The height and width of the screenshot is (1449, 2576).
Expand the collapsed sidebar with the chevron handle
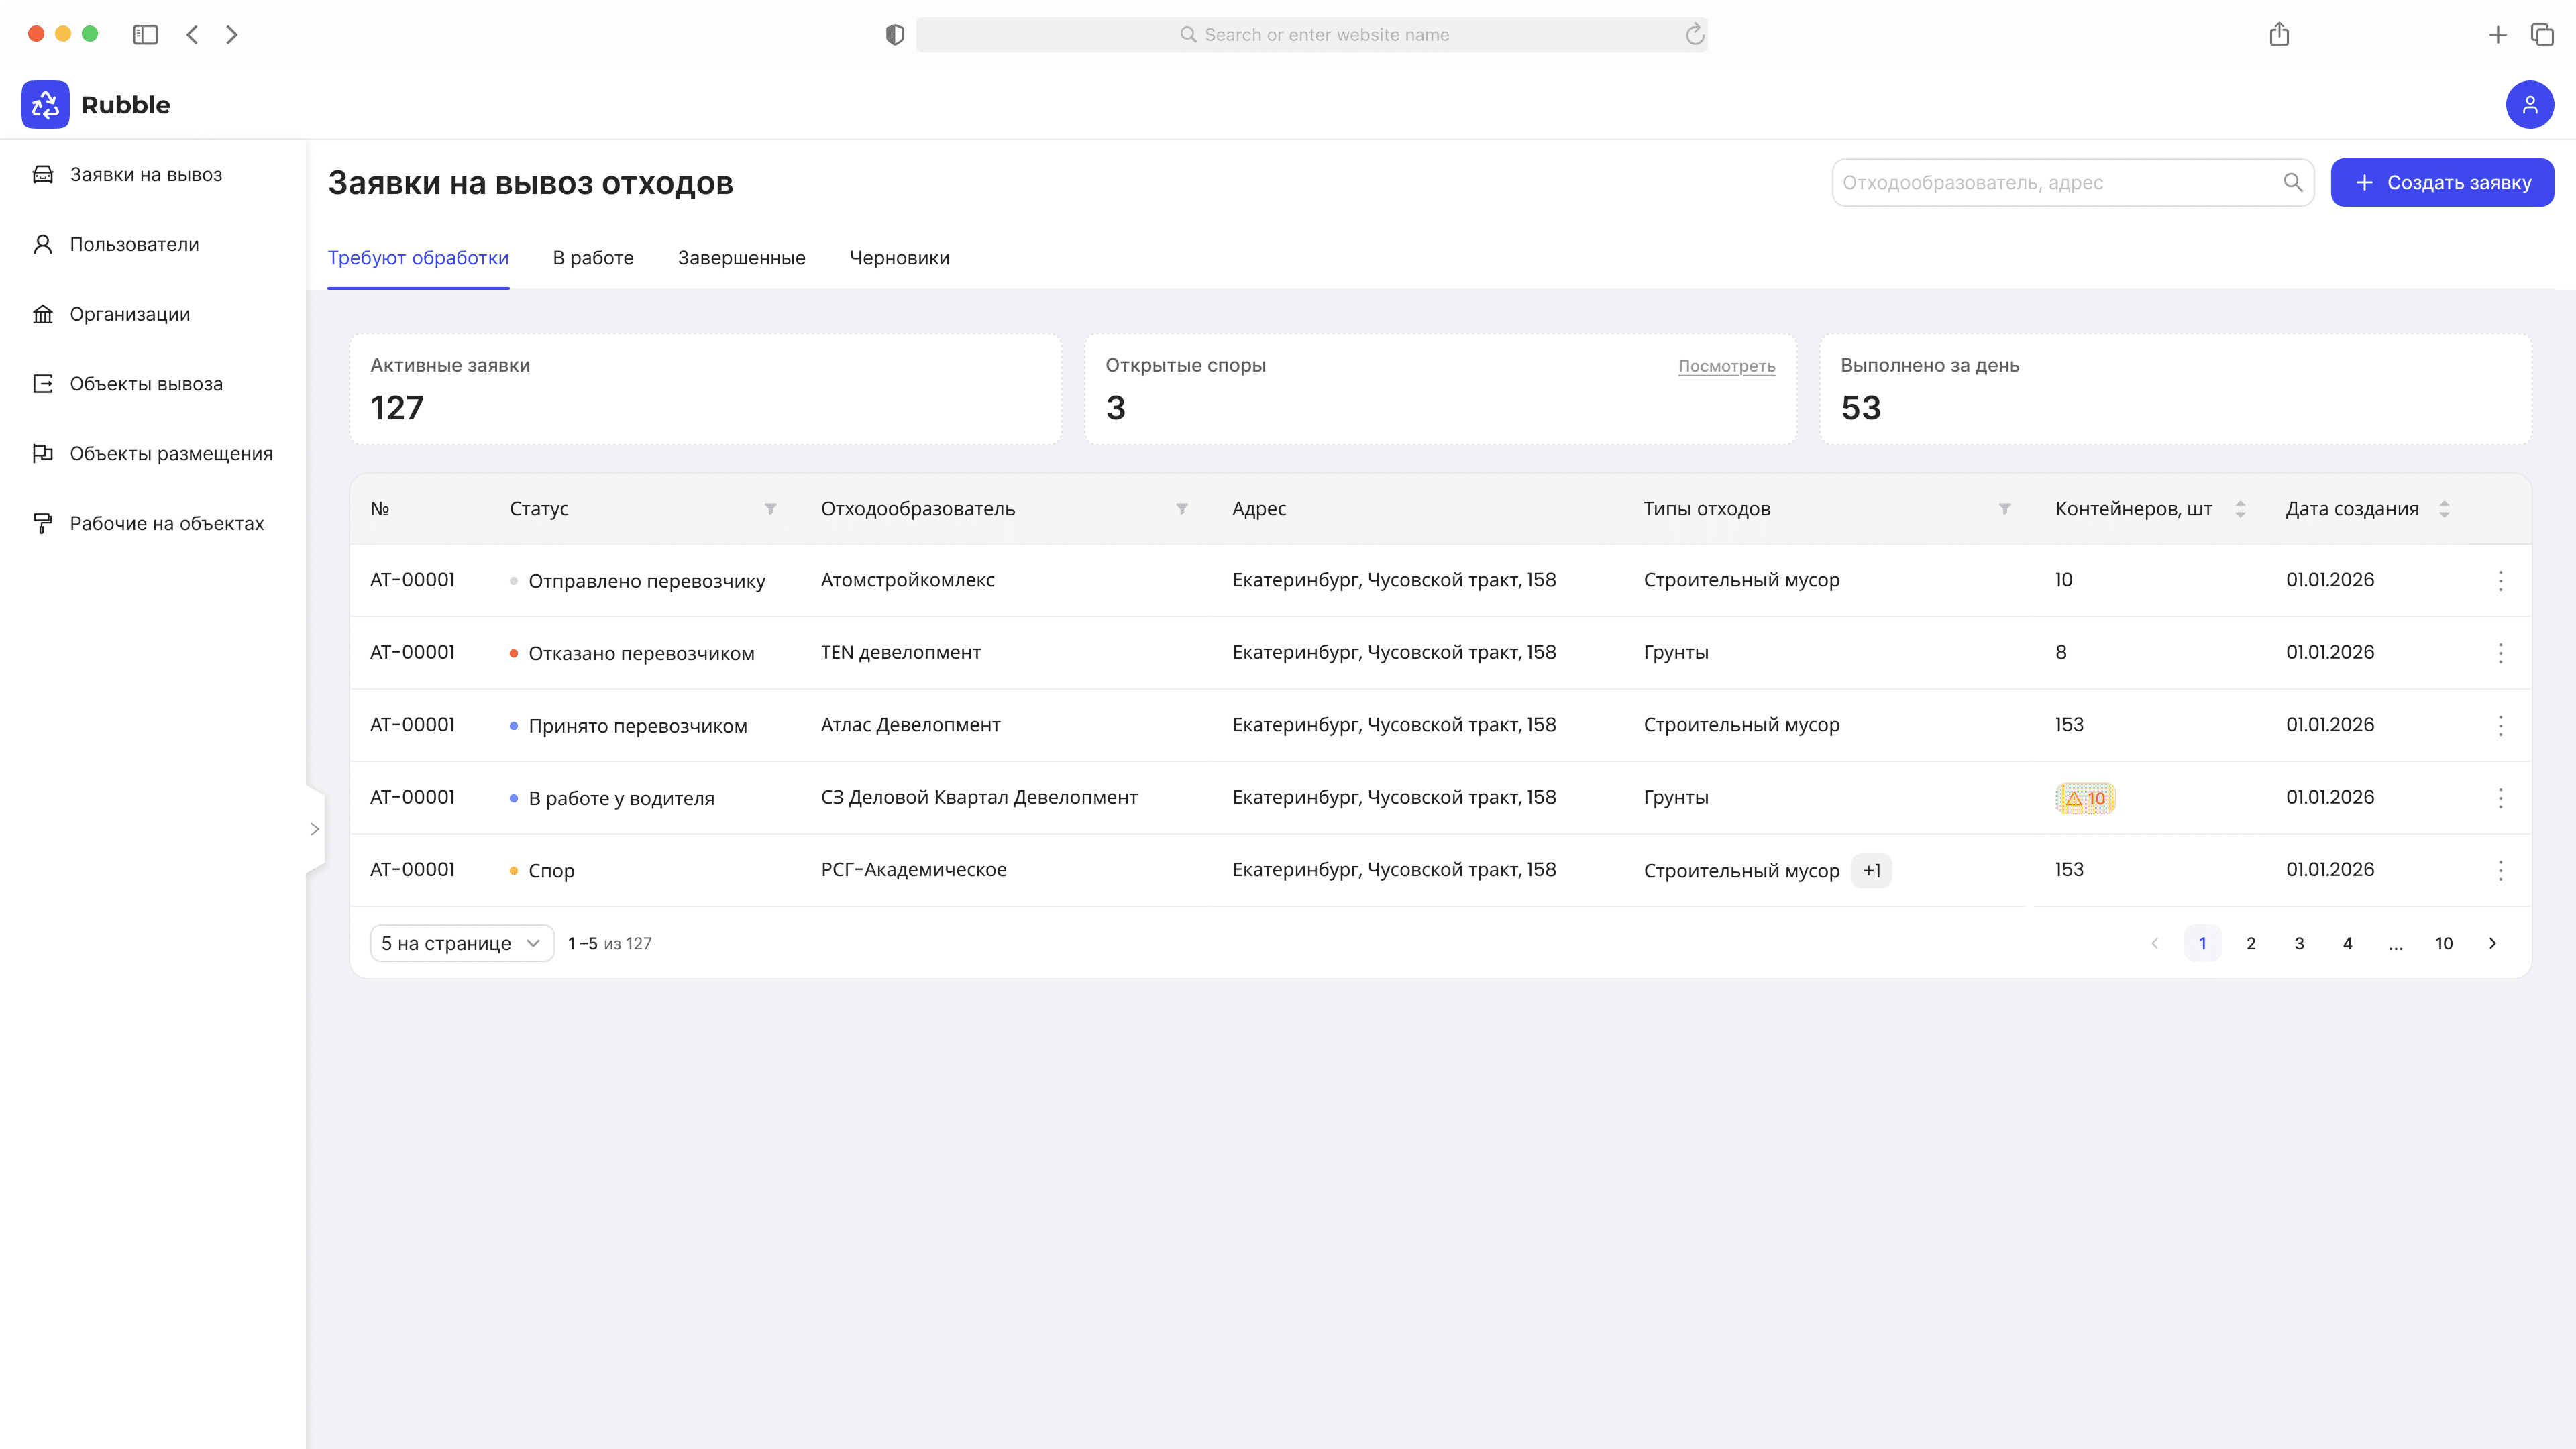pos(314,829)
